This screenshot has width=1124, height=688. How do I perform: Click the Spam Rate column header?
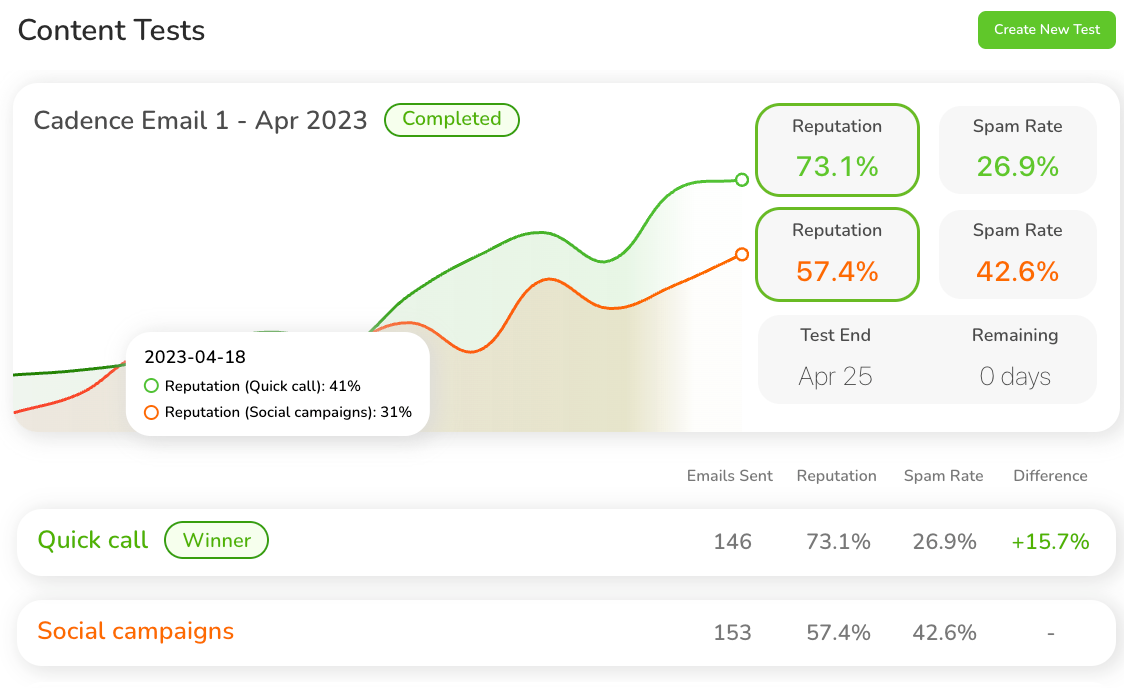tap(943, 476)
